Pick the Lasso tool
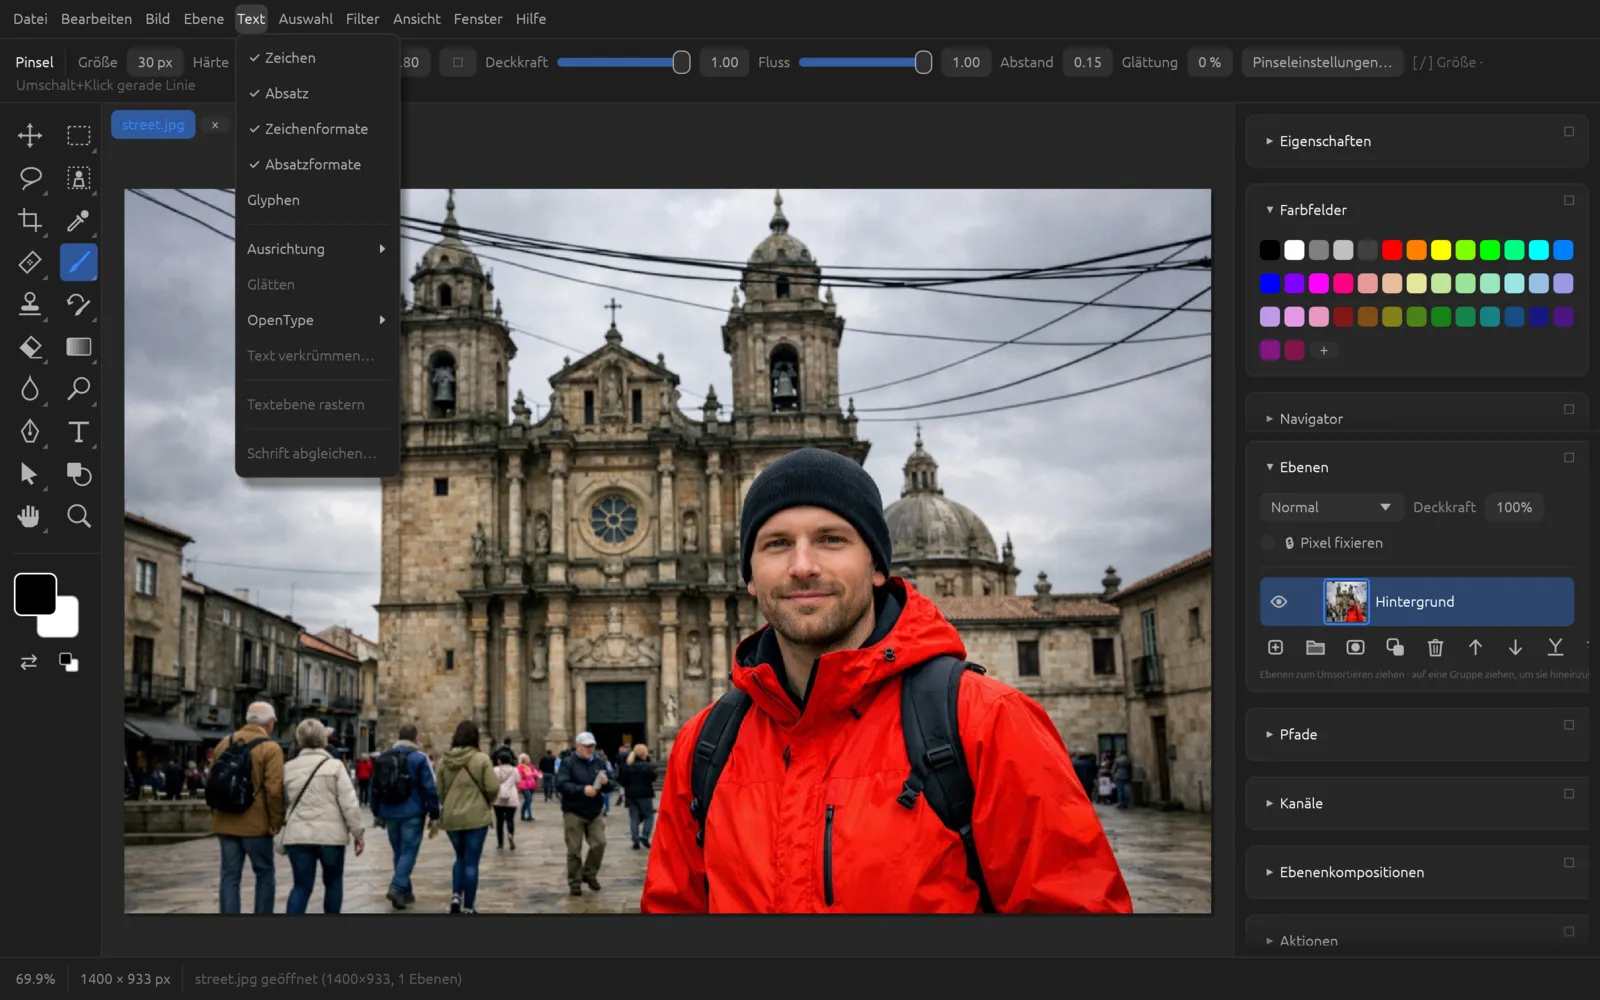Screen dimensions: 1600x1000 pos(30,178)
